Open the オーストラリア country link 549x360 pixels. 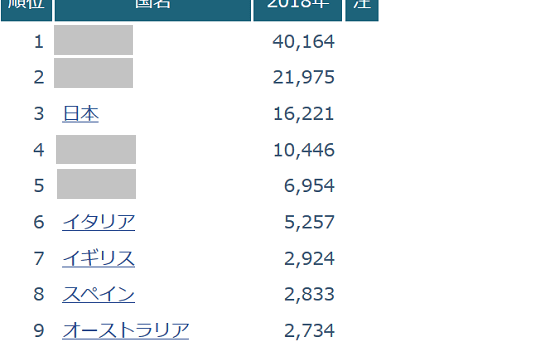pos(126,331)
